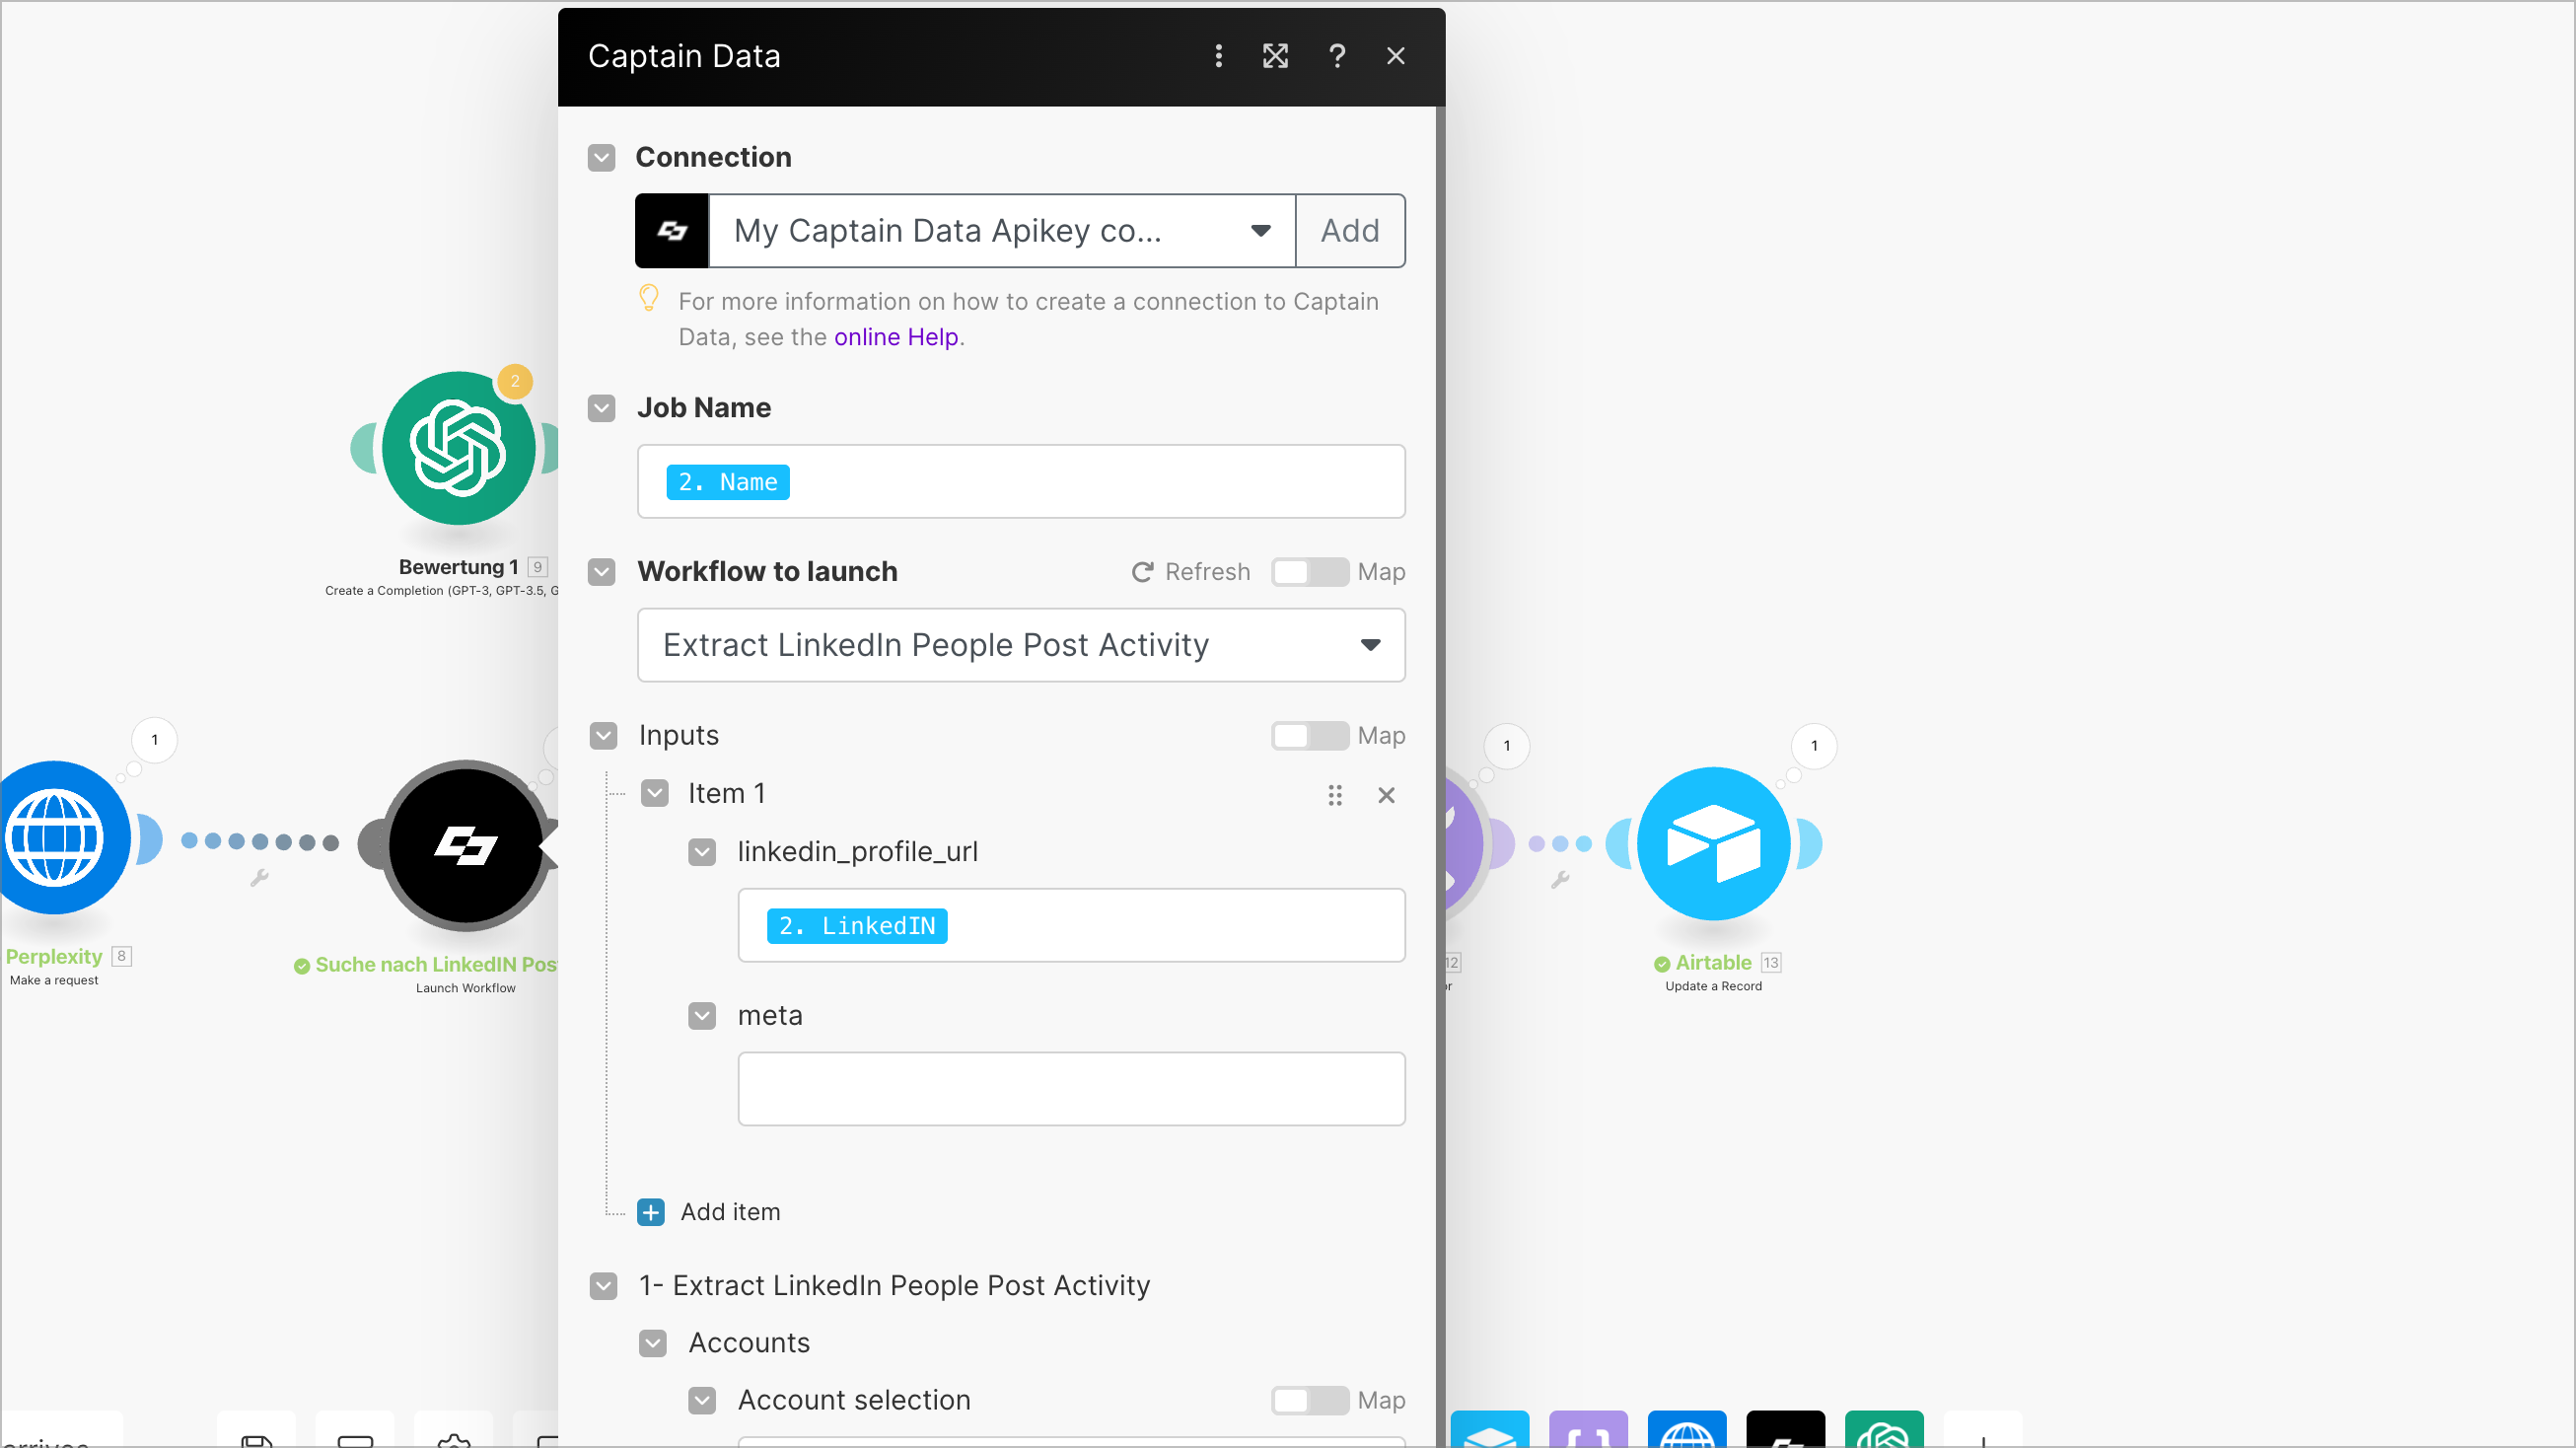
Task: Click into the empty meta input field
Action: point(1071,1089)
